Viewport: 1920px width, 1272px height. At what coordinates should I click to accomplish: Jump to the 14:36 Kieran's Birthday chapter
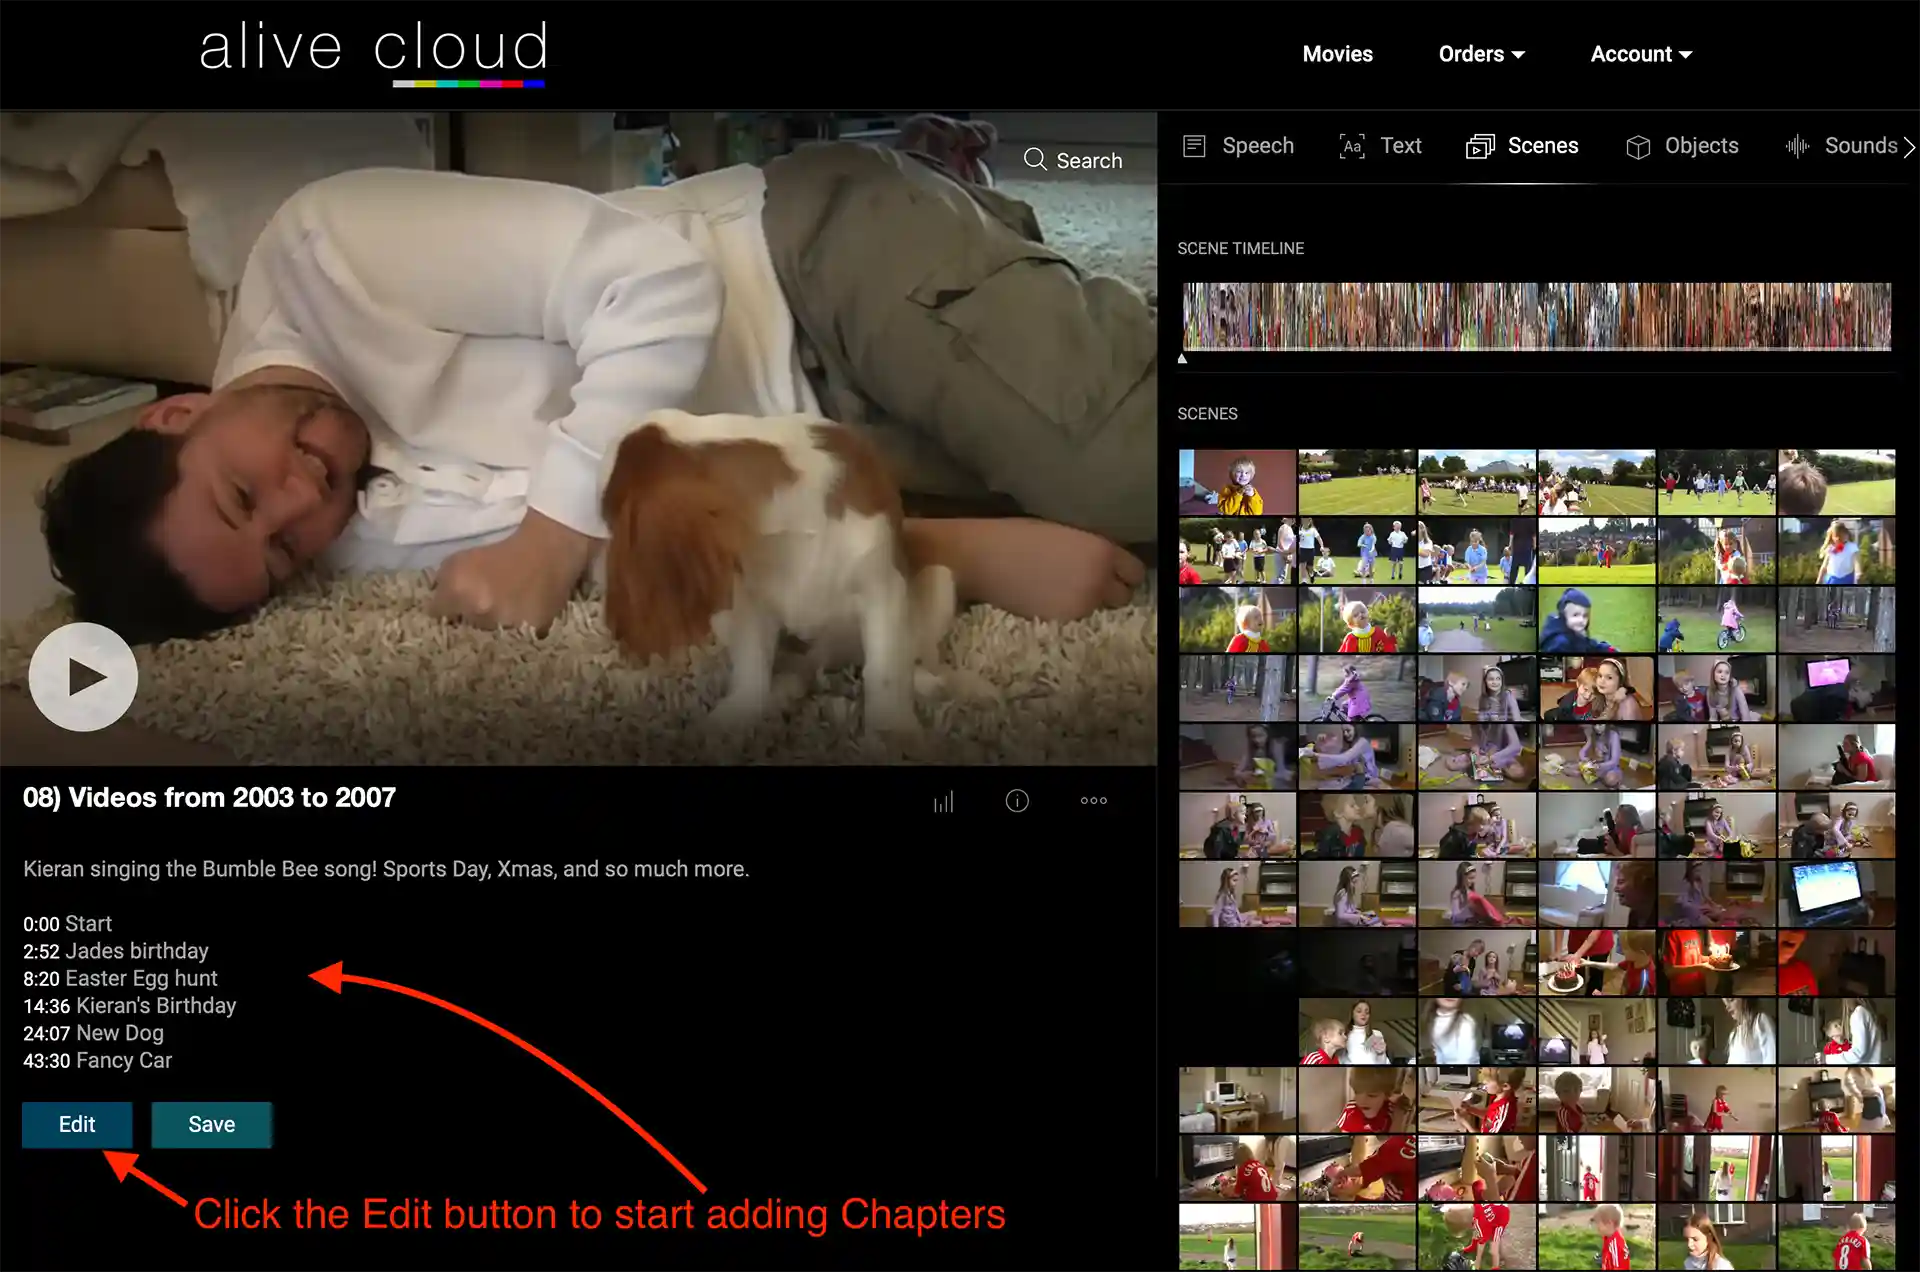130,1006
